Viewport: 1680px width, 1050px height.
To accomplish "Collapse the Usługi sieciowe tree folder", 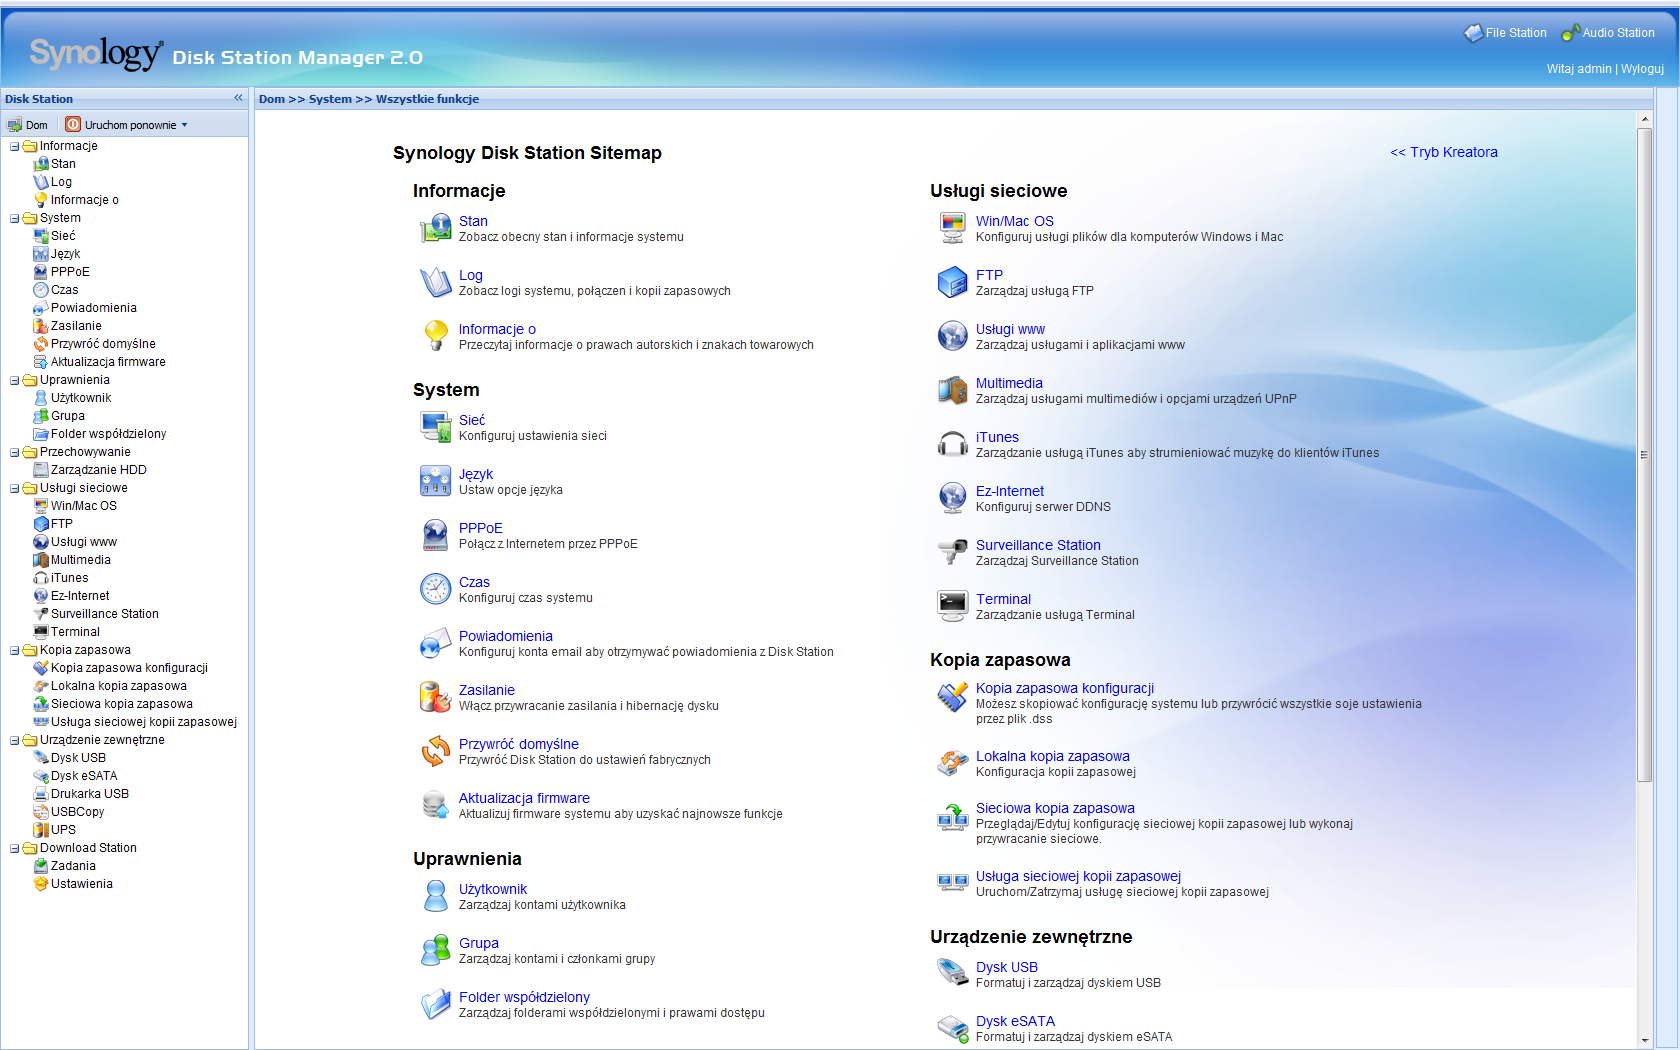I will [15, 488].
